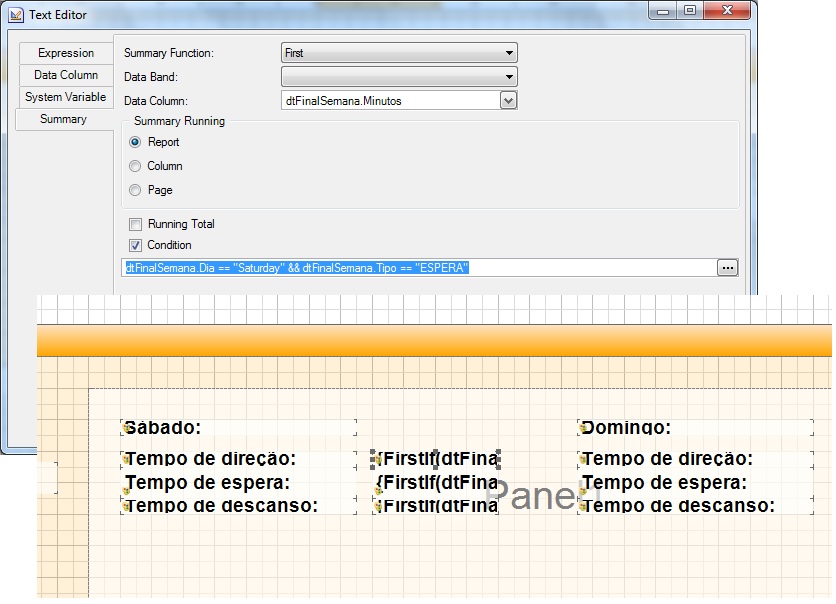
Task: Enable the Running Total checkbox
Action: point(135,224)
